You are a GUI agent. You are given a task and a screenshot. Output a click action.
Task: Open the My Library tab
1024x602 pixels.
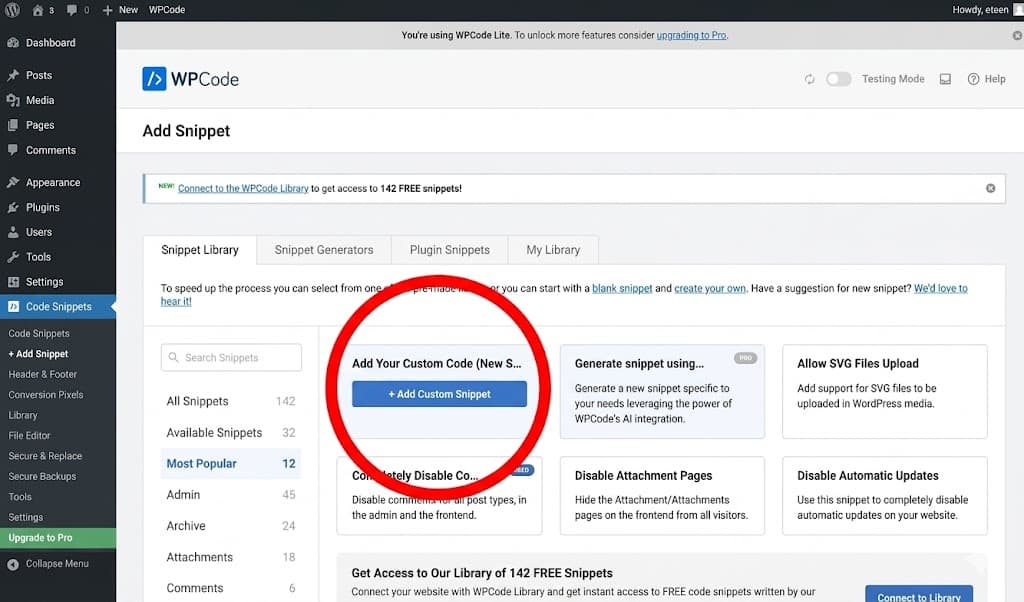pos(552,249)
